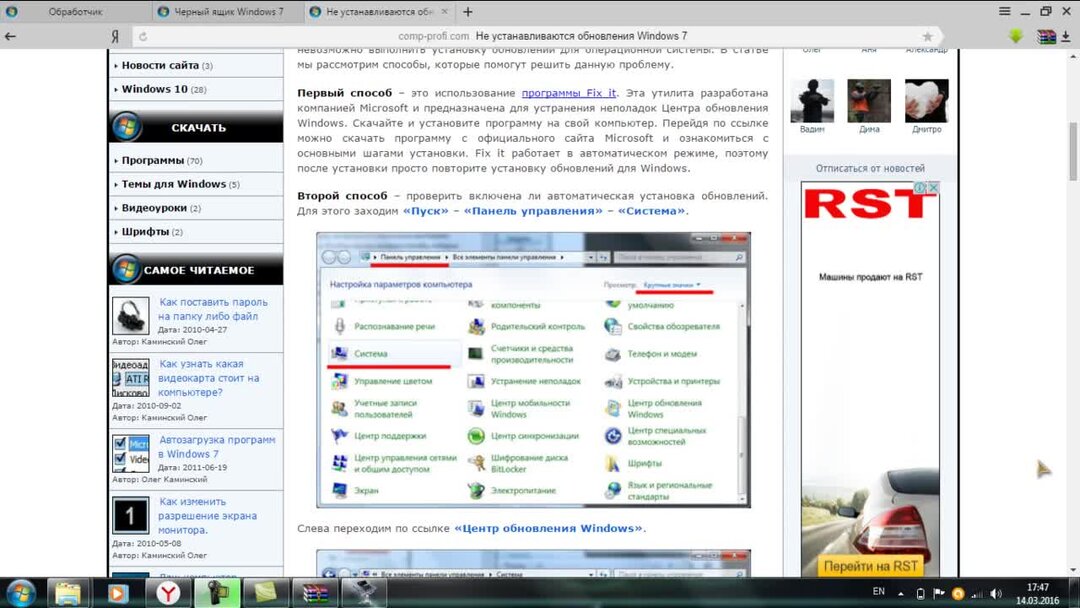Close the 'Не устанавливаются обн' tab
Image resolution: width=1080 pixels, height=608 pixels.
444,12
